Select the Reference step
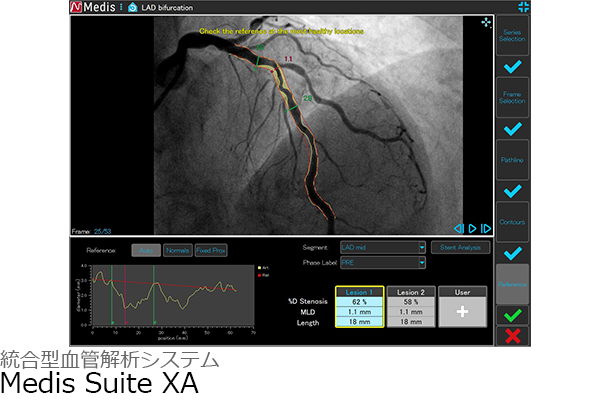This screenshot has width=600, height=400. [x=512, y=284]
